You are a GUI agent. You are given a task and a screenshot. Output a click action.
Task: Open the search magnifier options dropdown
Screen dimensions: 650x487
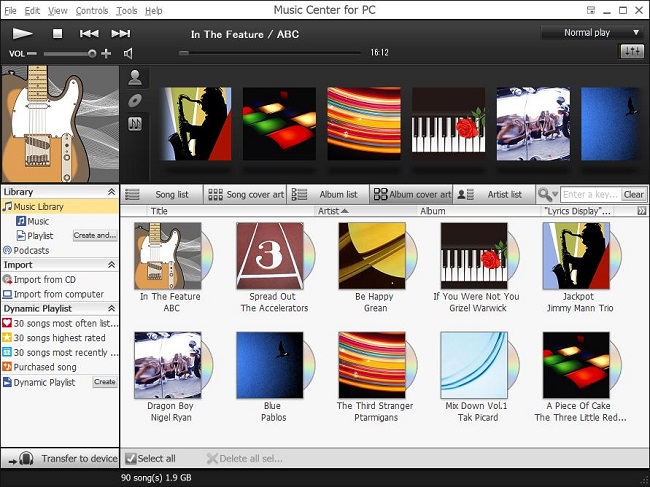[548, 194]
